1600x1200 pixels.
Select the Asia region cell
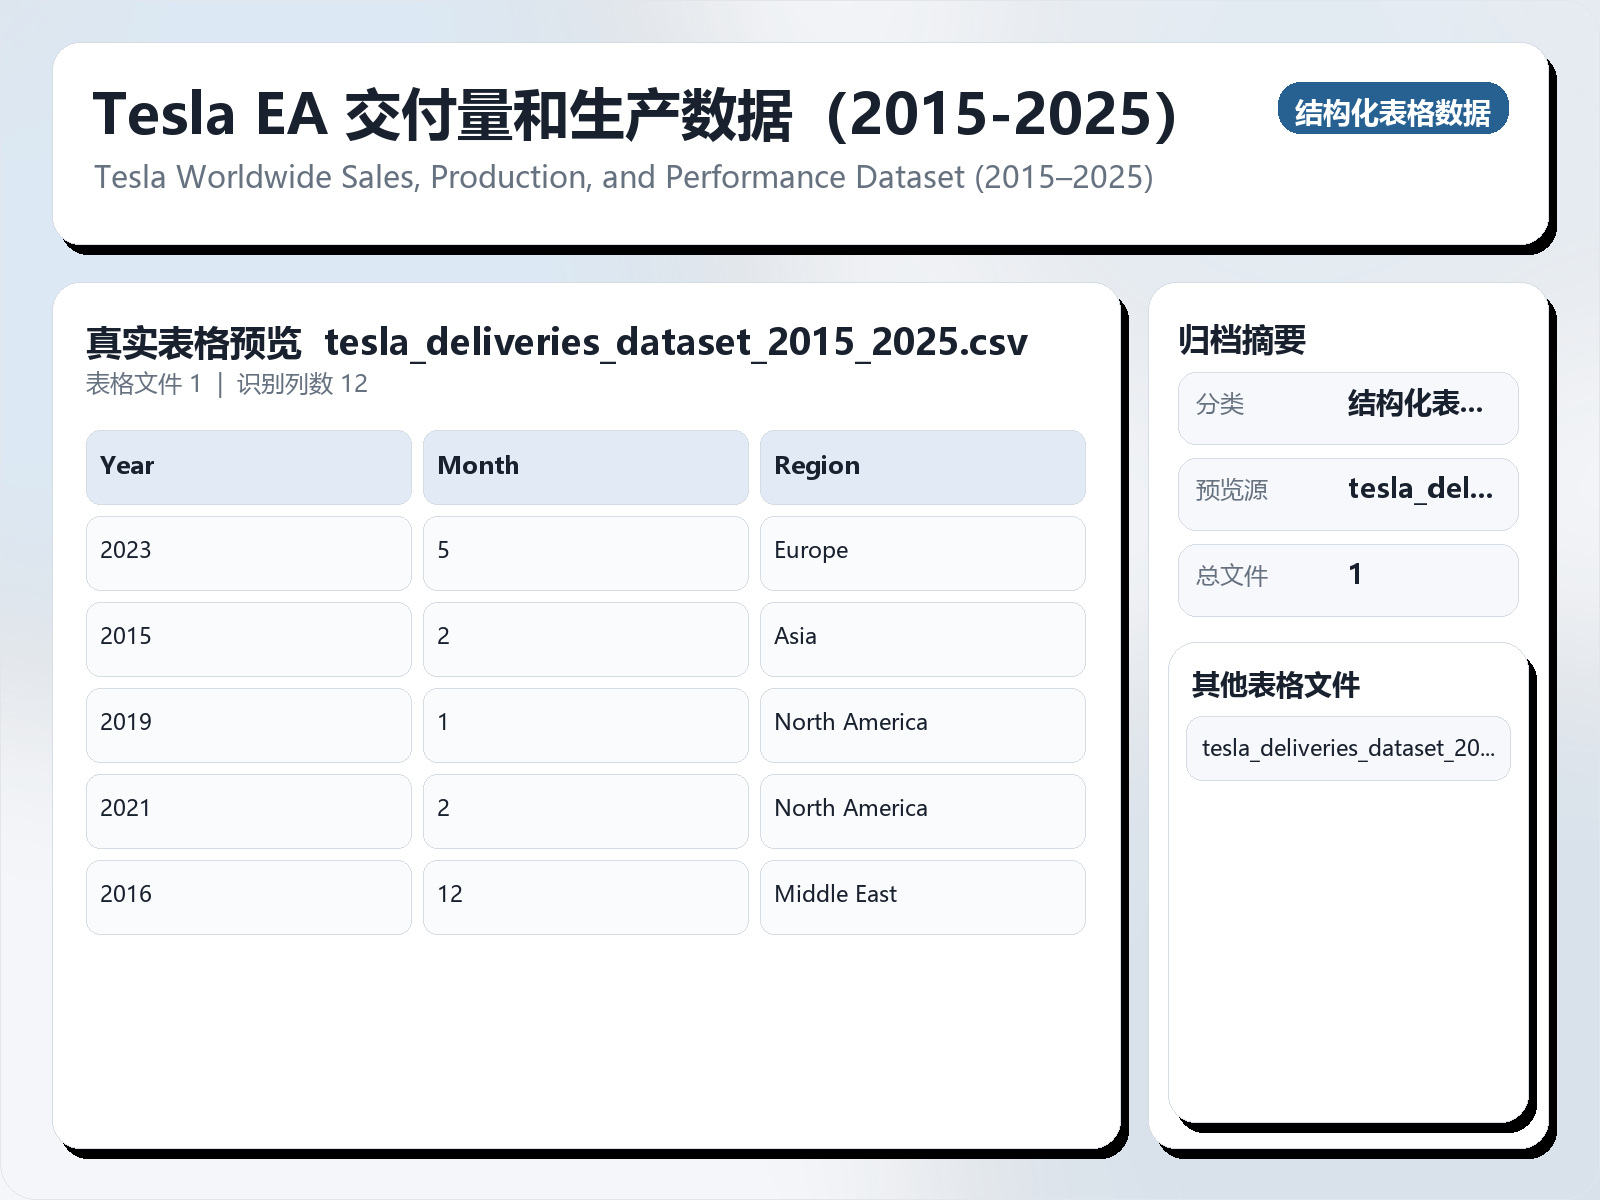coord(920,638)
